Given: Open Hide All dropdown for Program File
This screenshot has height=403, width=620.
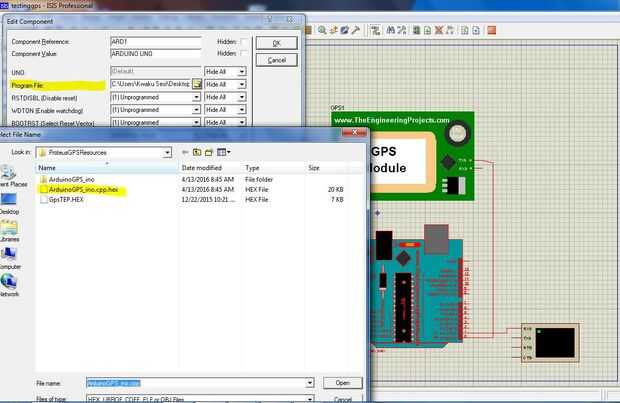Looking at the screenshot, I should click(242, 84).
